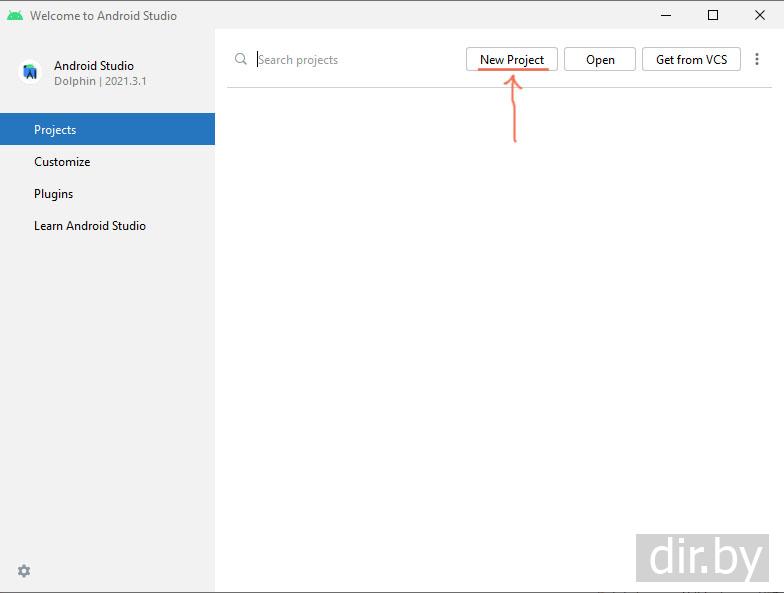Viewport: 784px width, 593px height.
Task: Switch to the Customize section
Action: pyautogui.click(x=62, y=162)
